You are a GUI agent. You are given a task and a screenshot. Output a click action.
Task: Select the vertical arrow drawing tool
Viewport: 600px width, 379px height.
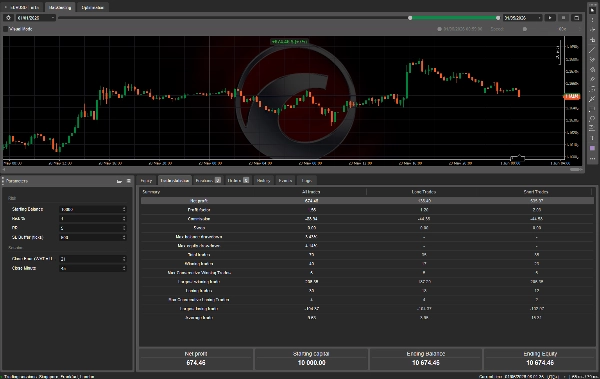(592, 138)
